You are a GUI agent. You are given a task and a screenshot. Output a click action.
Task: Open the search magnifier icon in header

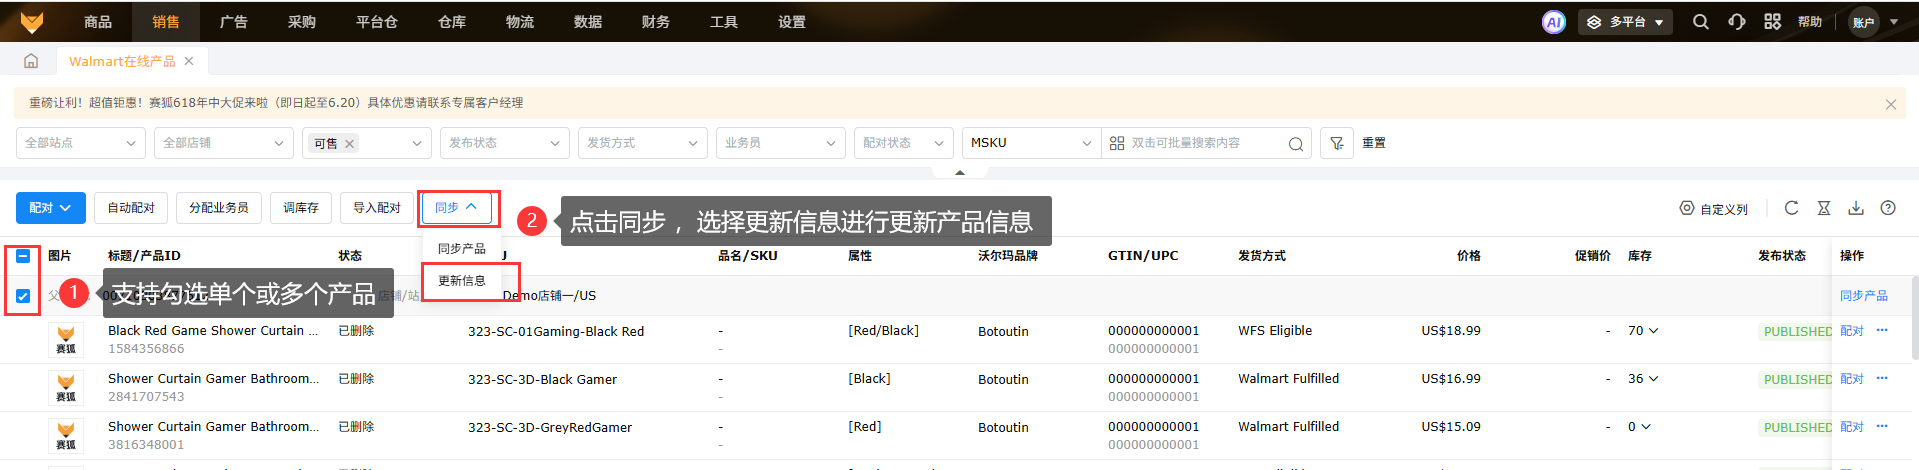tap(1700, 22)
